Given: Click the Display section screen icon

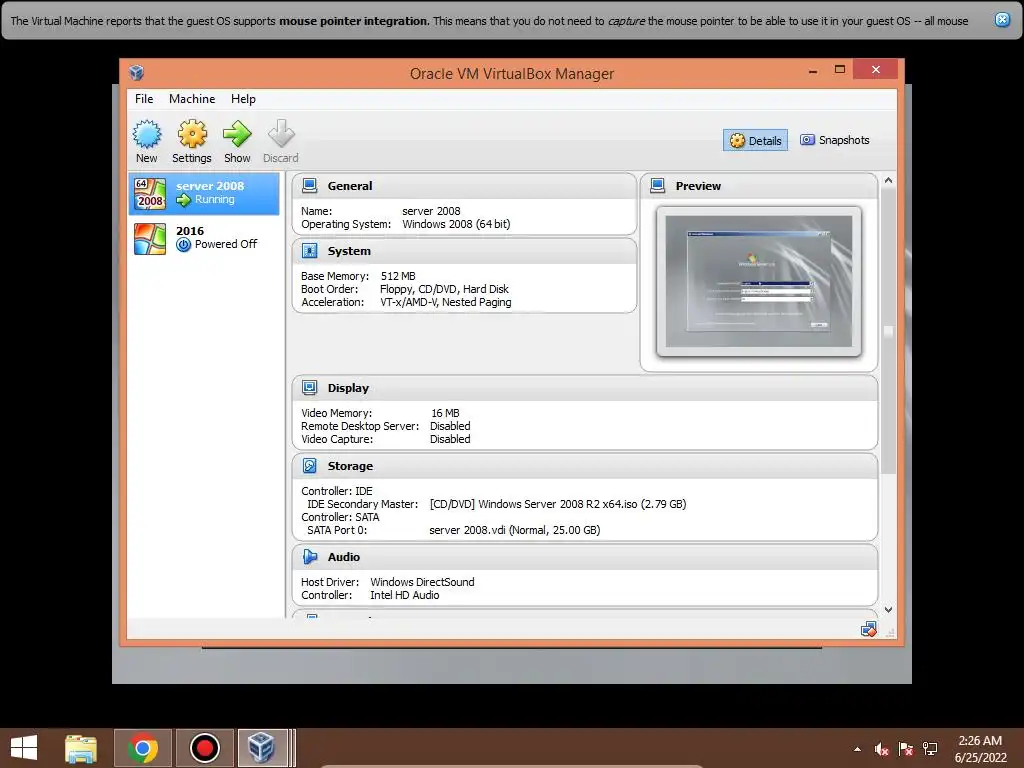Looking at the screenshot, I should pyautogui.click(x=310, y=388).
